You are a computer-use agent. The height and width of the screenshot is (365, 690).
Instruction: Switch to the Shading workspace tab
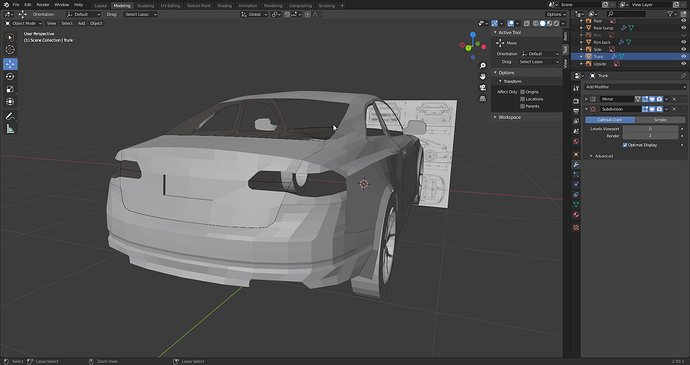pos(224,6)
